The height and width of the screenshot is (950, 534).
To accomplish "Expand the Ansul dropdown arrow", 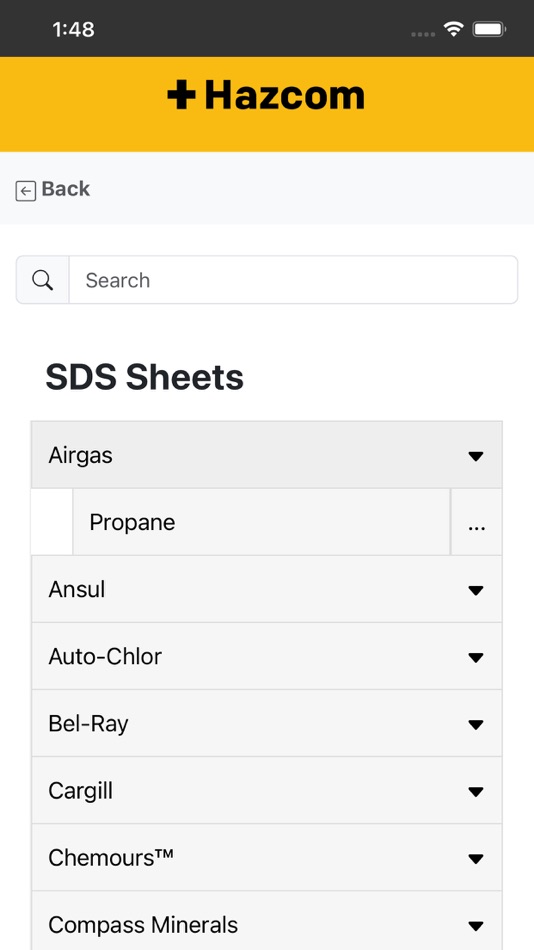I will 476,590.
